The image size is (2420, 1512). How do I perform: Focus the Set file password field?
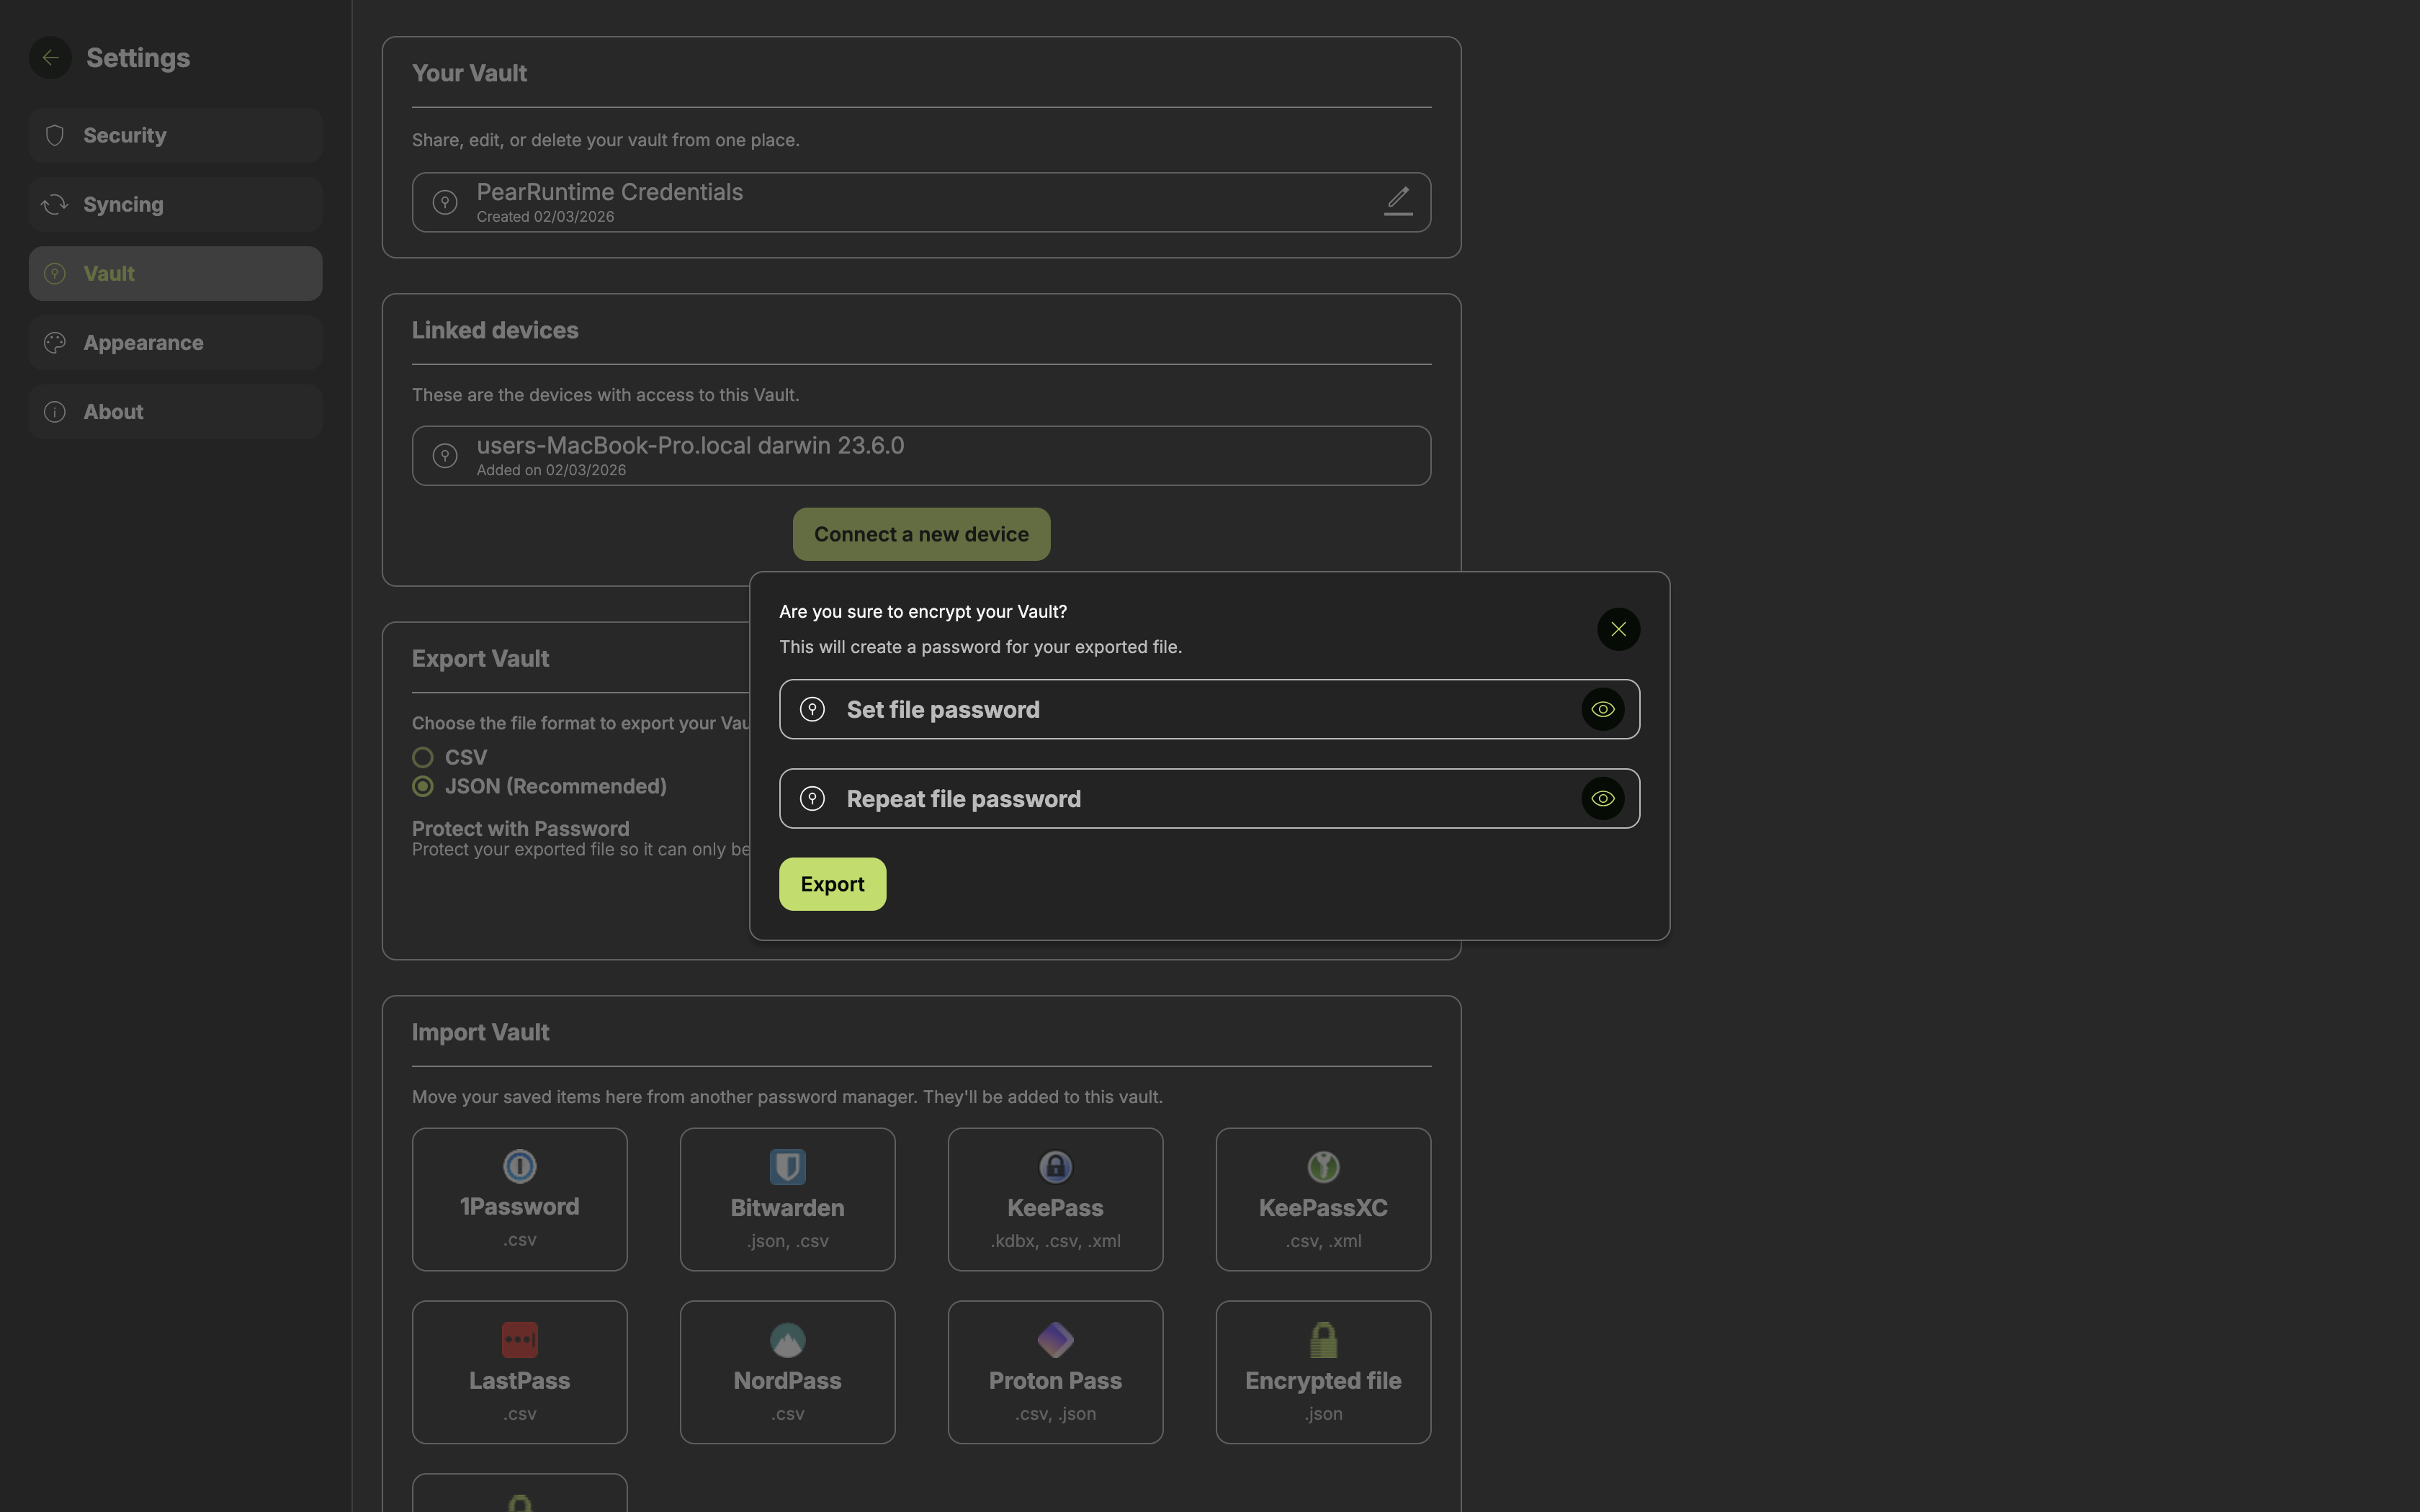1200,709
